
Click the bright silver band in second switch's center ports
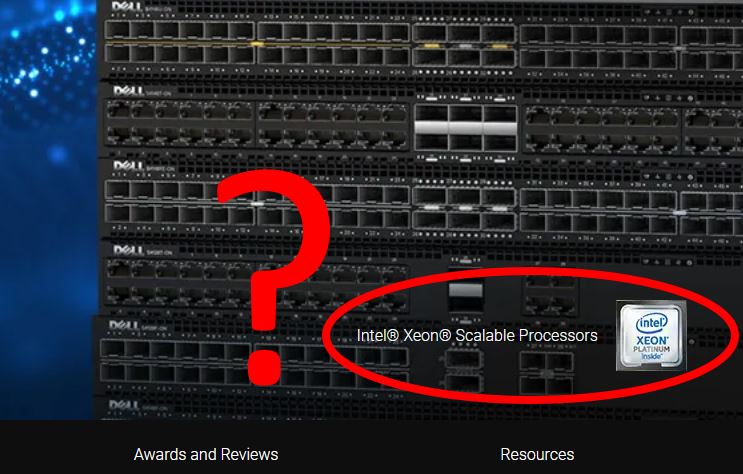465,128
